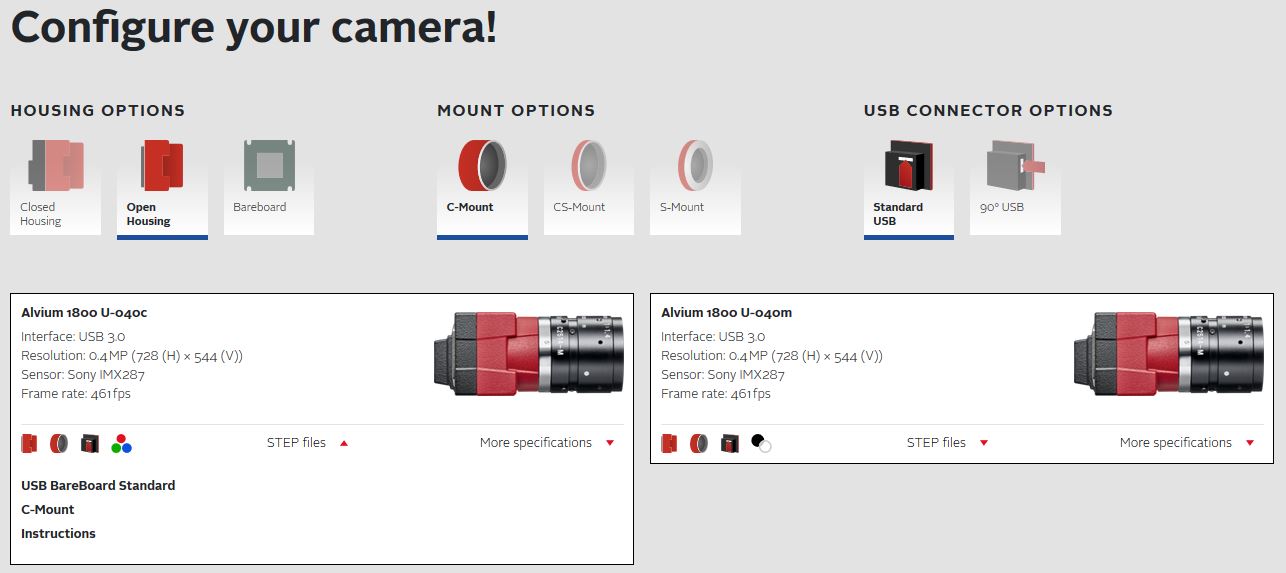1286x573 pixels.
Task: Select the CS-Mount option
Action: tap(589, 186)
